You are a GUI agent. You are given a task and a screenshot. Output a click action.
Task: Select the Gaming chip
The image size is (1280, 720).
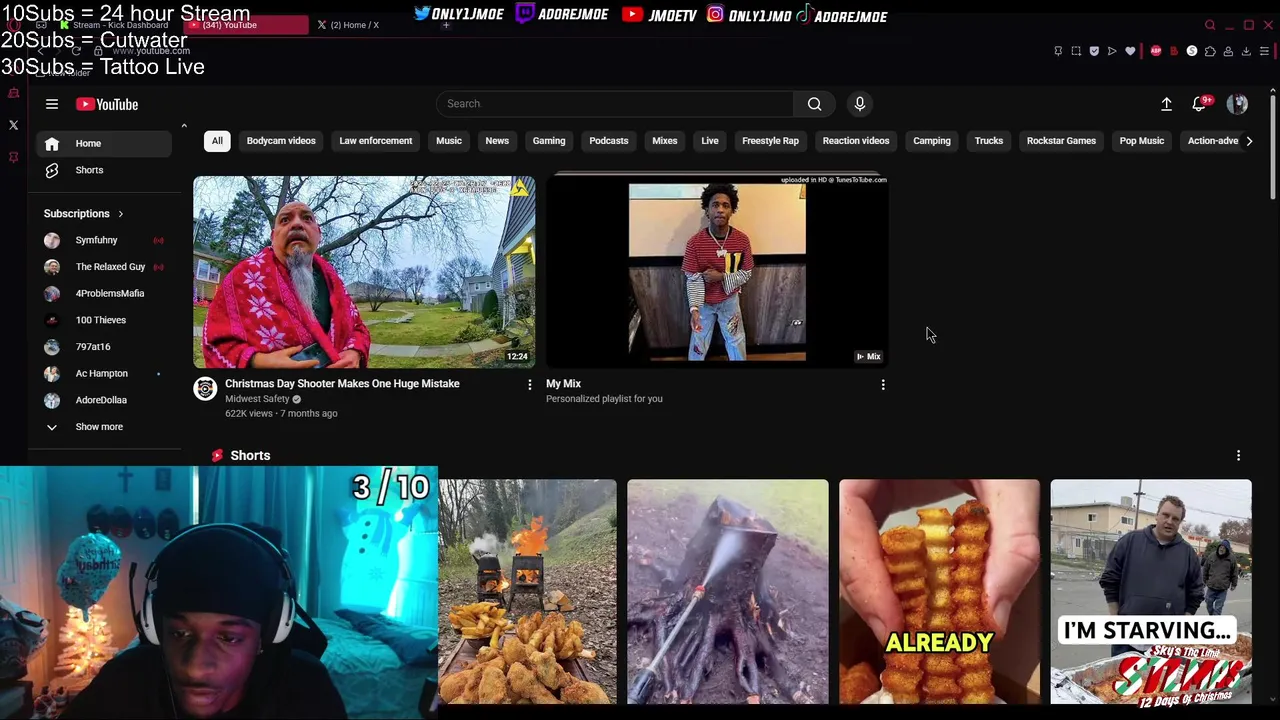point(549,141)
